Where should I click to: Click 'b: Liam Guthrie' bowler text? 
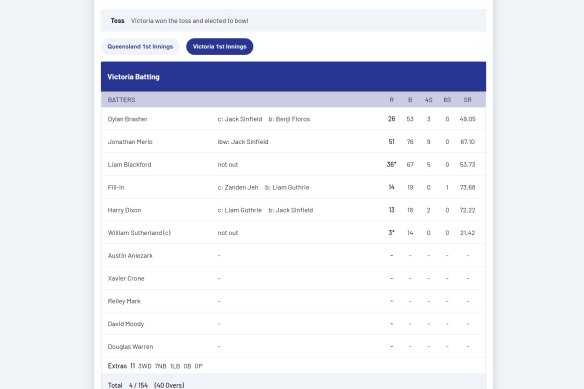pos(287,187)
